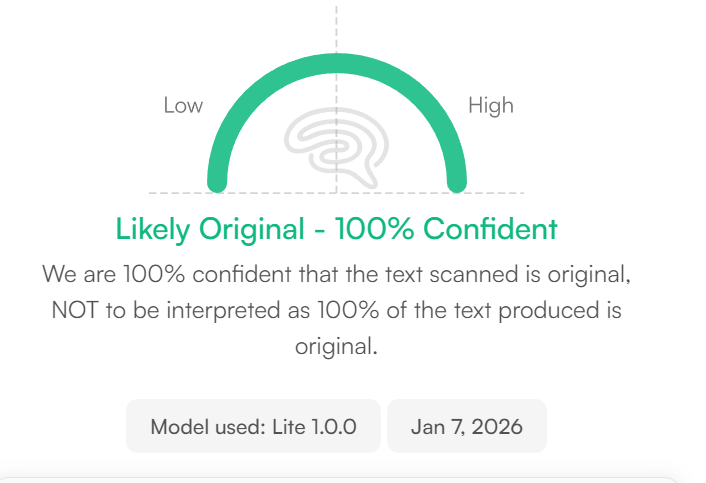
Task: Select the "High" gauge label
Action: click(x=490, y=105)
